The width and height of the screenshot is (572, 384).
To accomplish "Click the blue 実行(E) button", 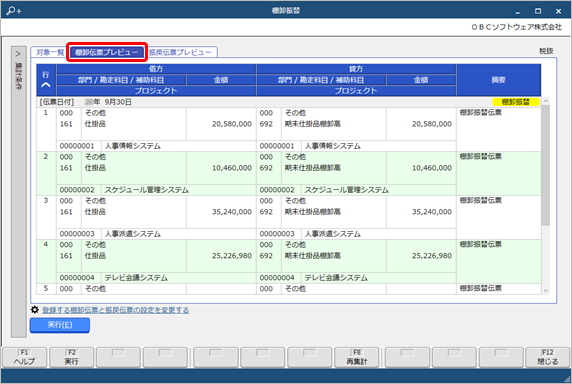I will tap(60, 325).
